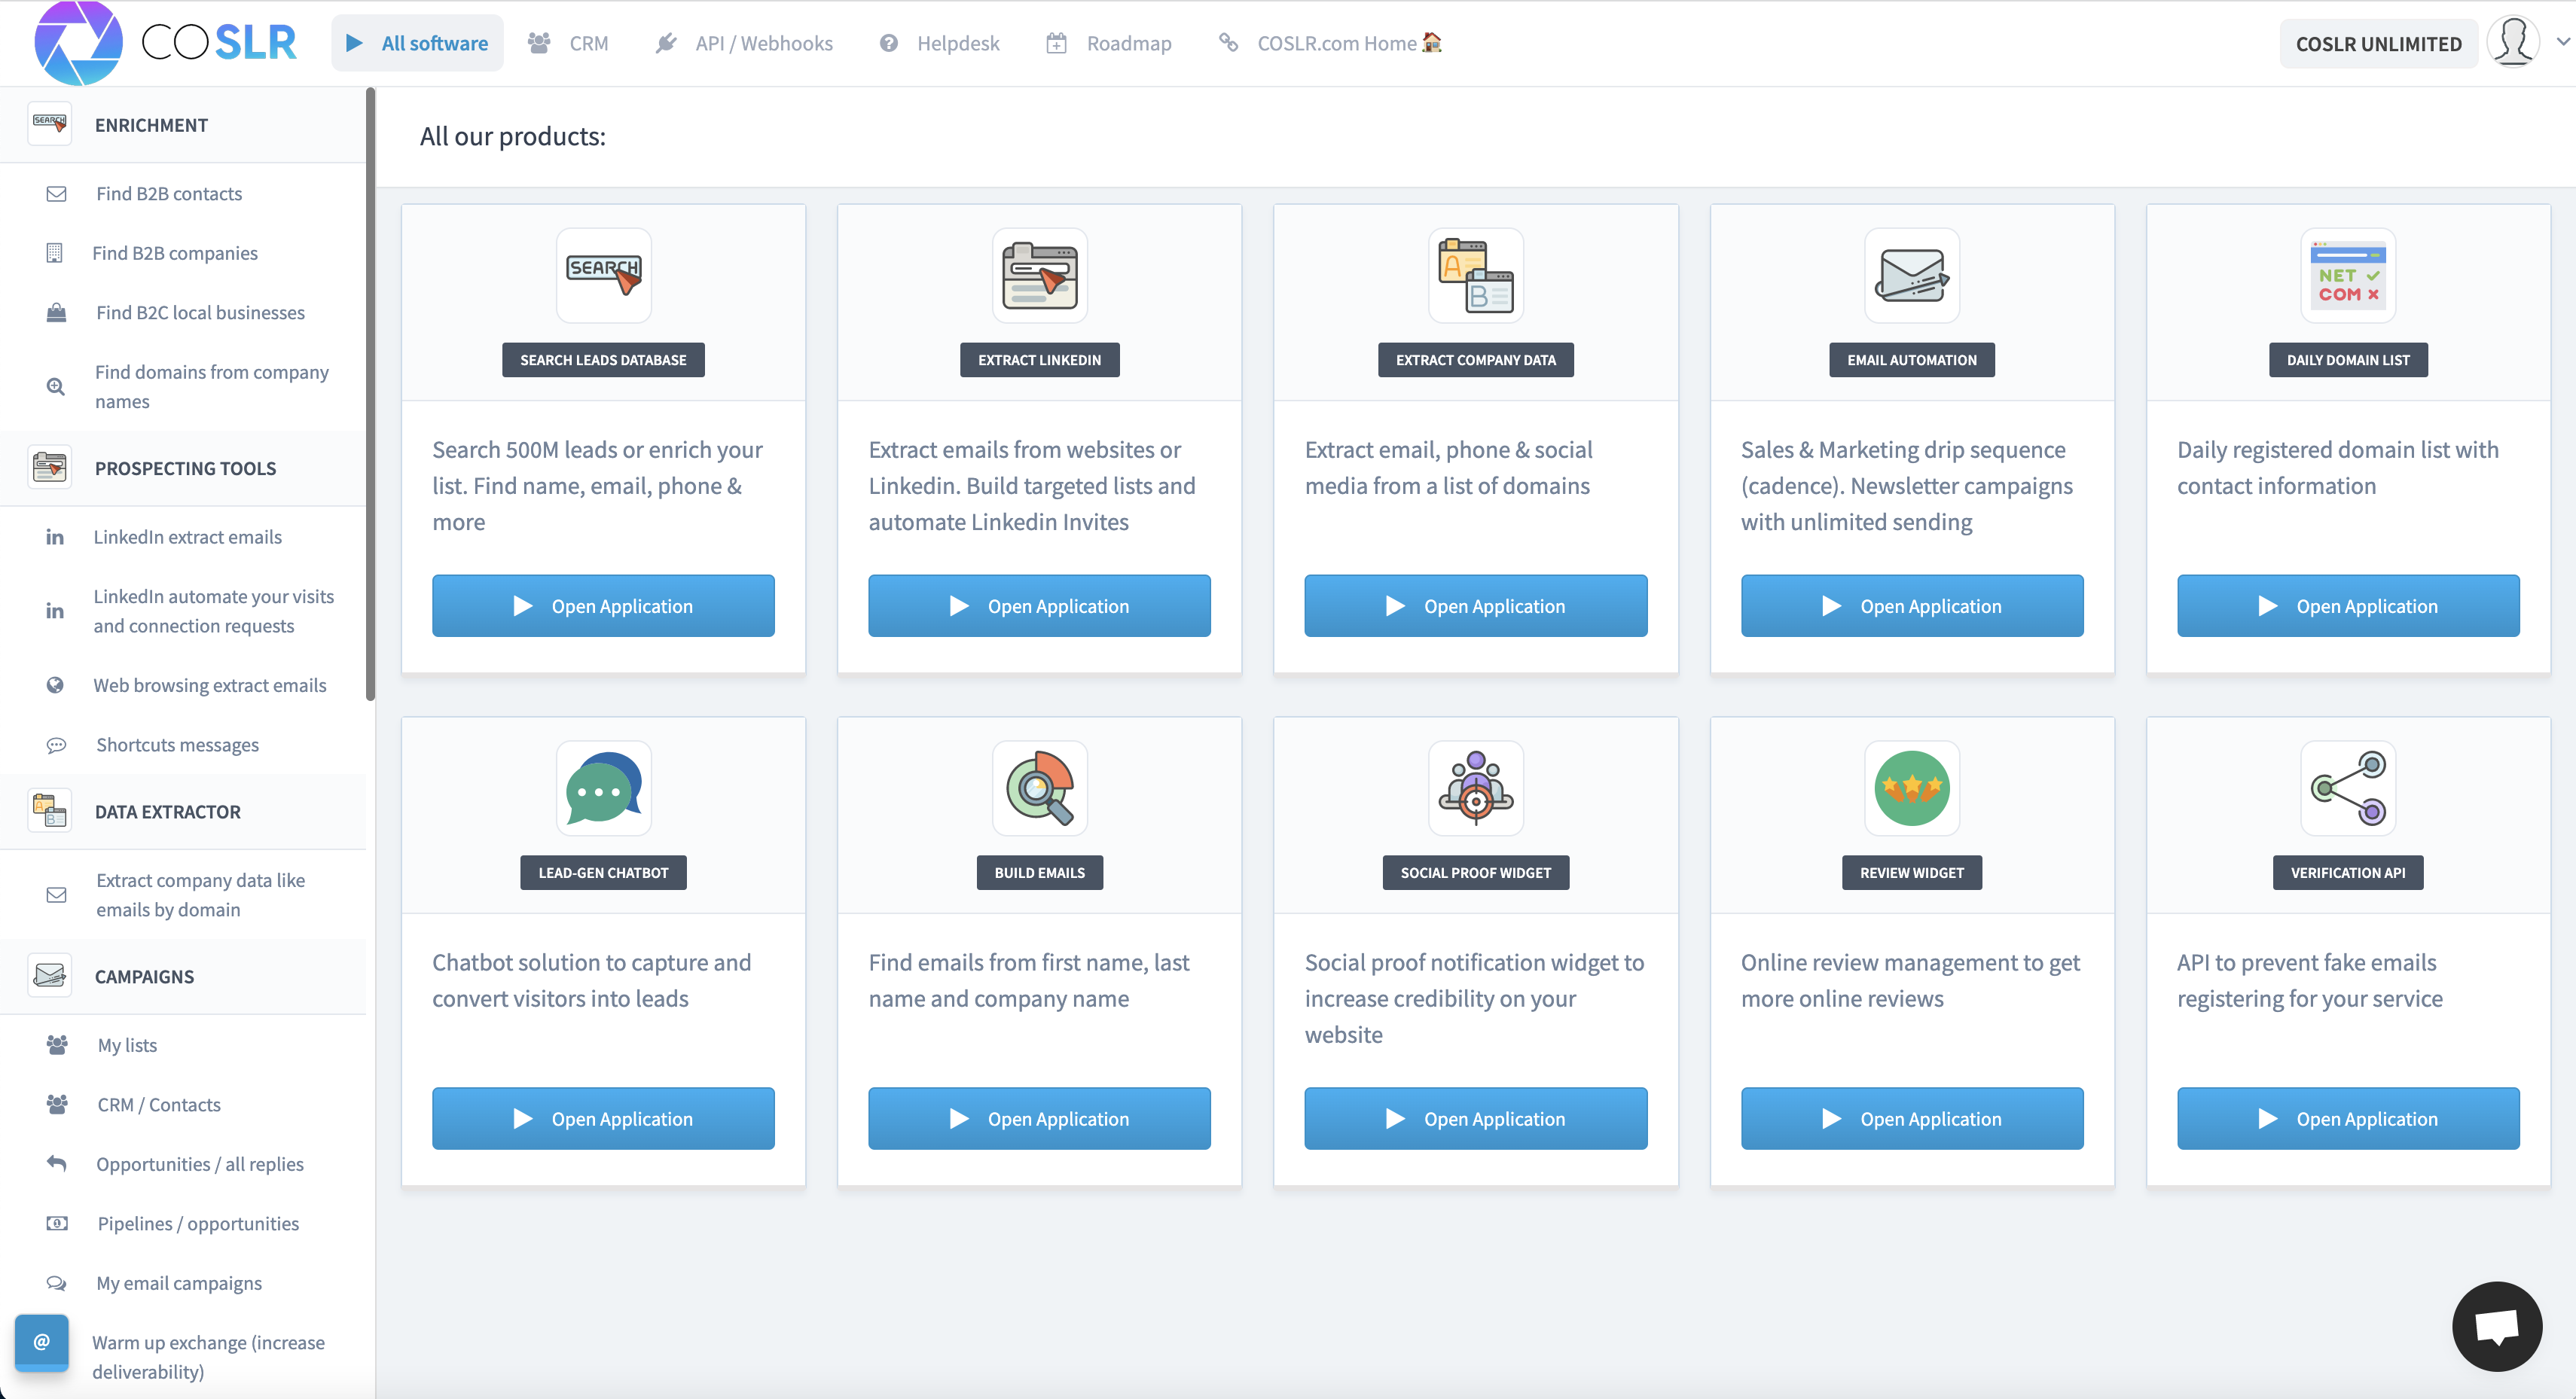Screen dimensions: 2576x1399
Task: Open API / Webhooks menu item
Action: pyautogui.click(x=744, y=43)
